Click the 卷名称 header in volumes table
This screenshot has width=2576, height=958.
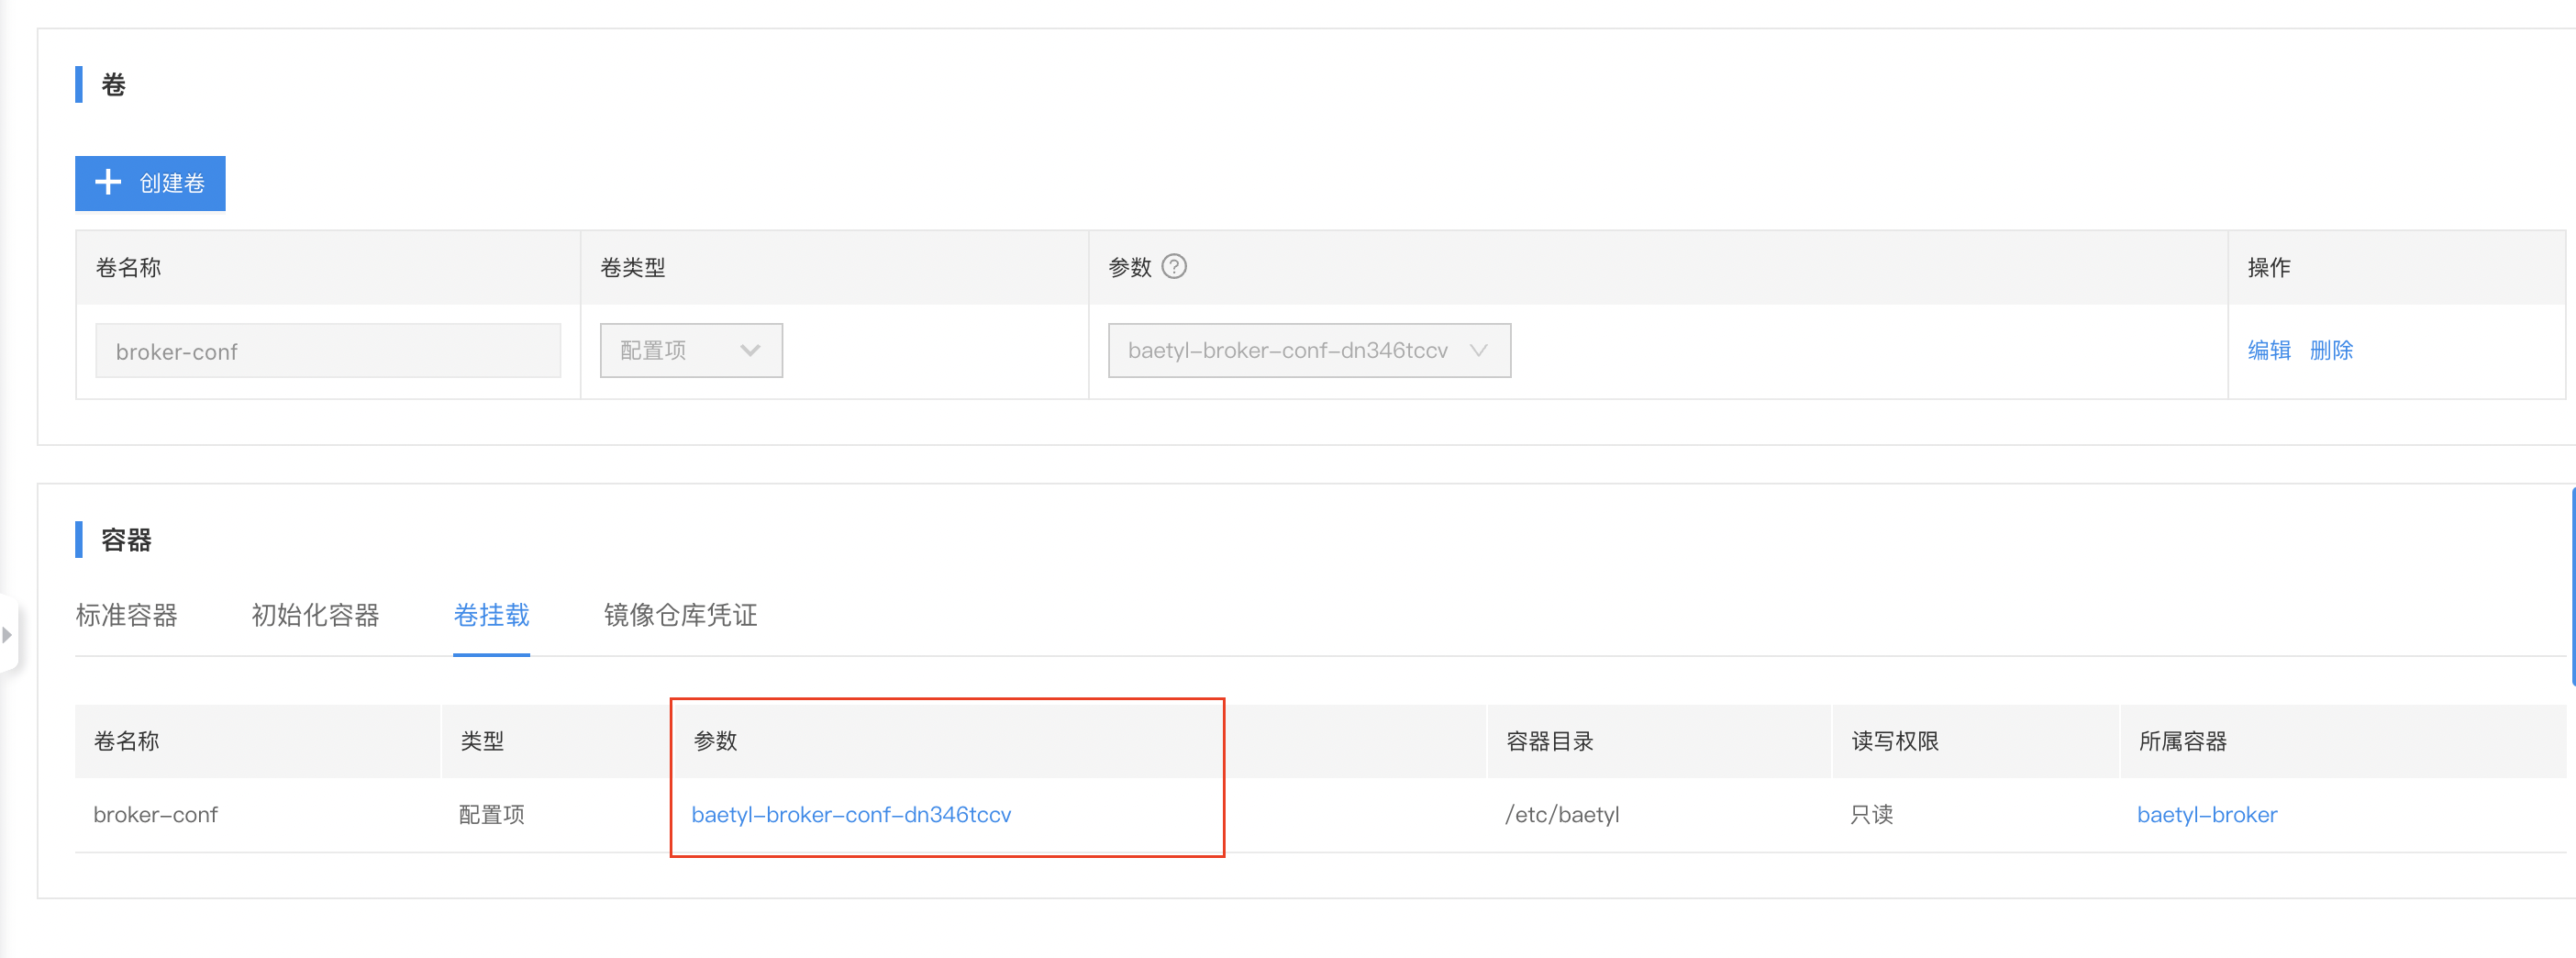tap(128, 267)
